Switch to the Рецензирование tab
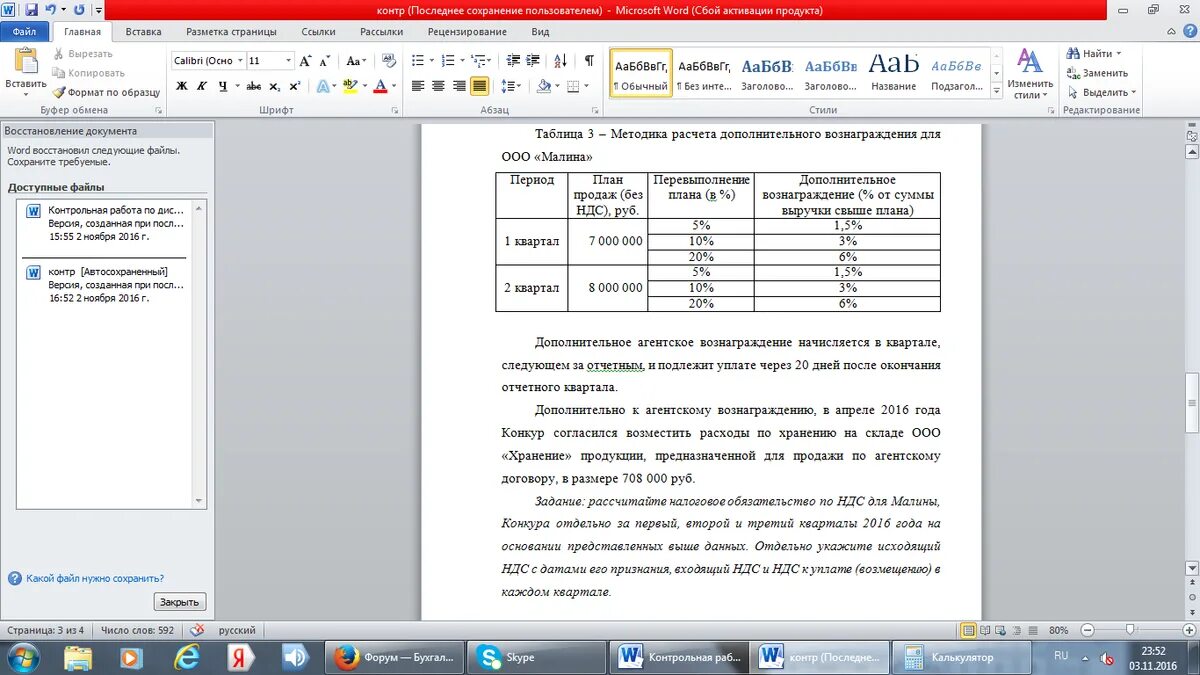The image size is (1200, 675). click(467, 32)
